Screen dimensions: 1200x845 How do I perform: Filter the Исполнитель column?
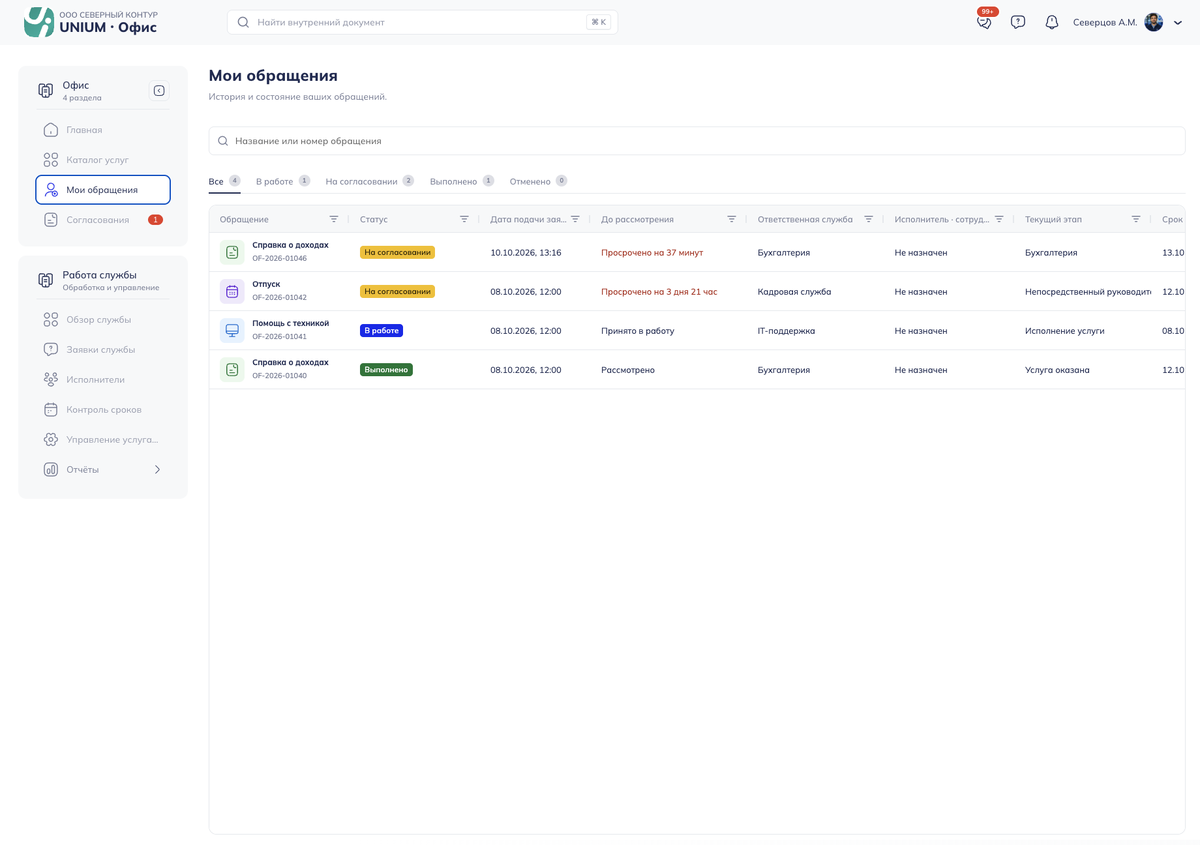pyautogui.click(x=999, y=219)
